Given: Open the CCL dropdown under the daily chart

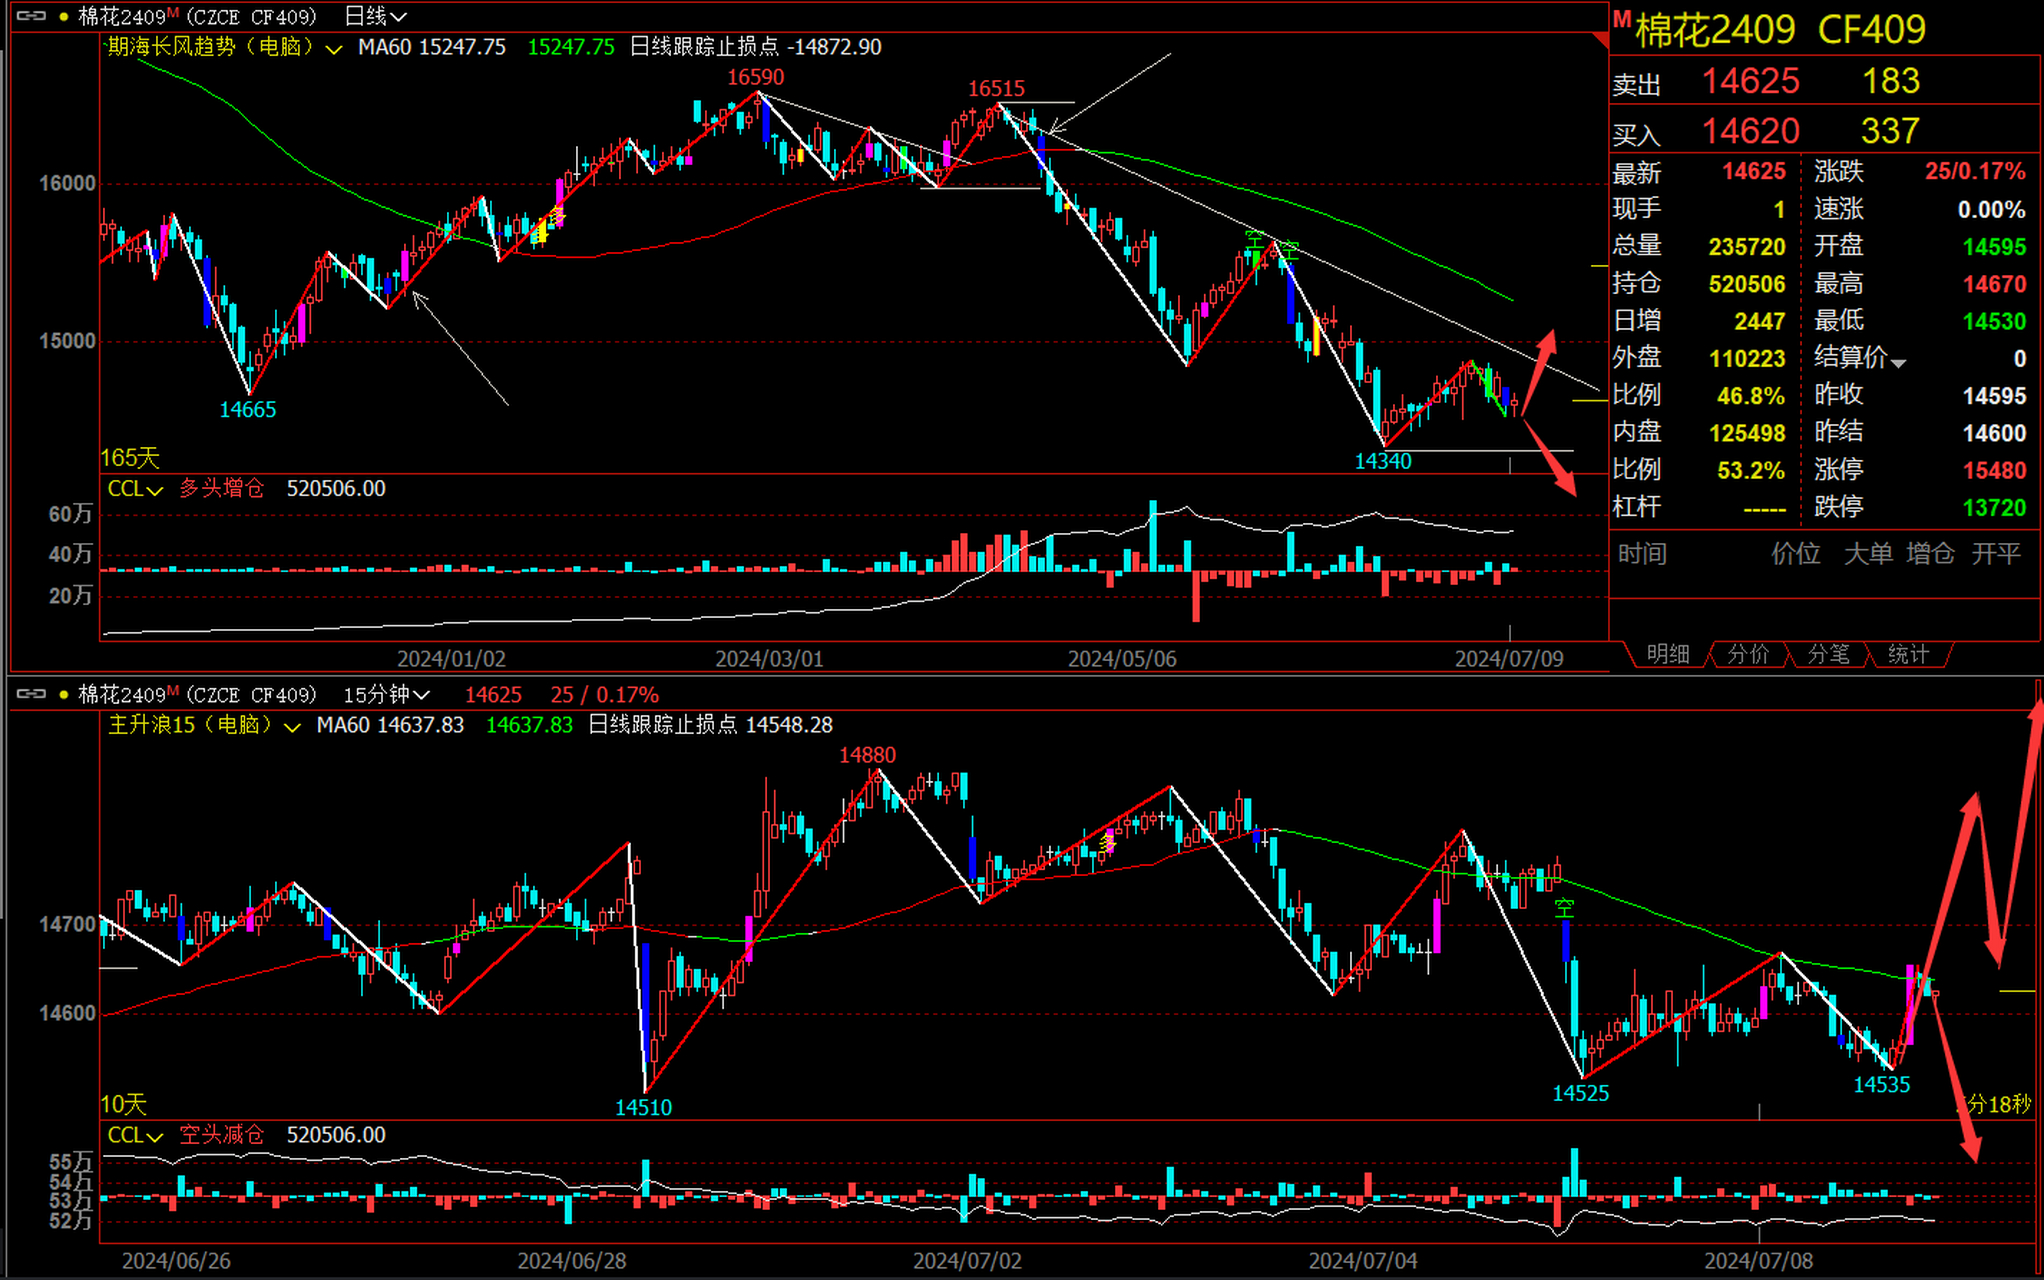Looking at the screenshot, I should pos(135,489).
